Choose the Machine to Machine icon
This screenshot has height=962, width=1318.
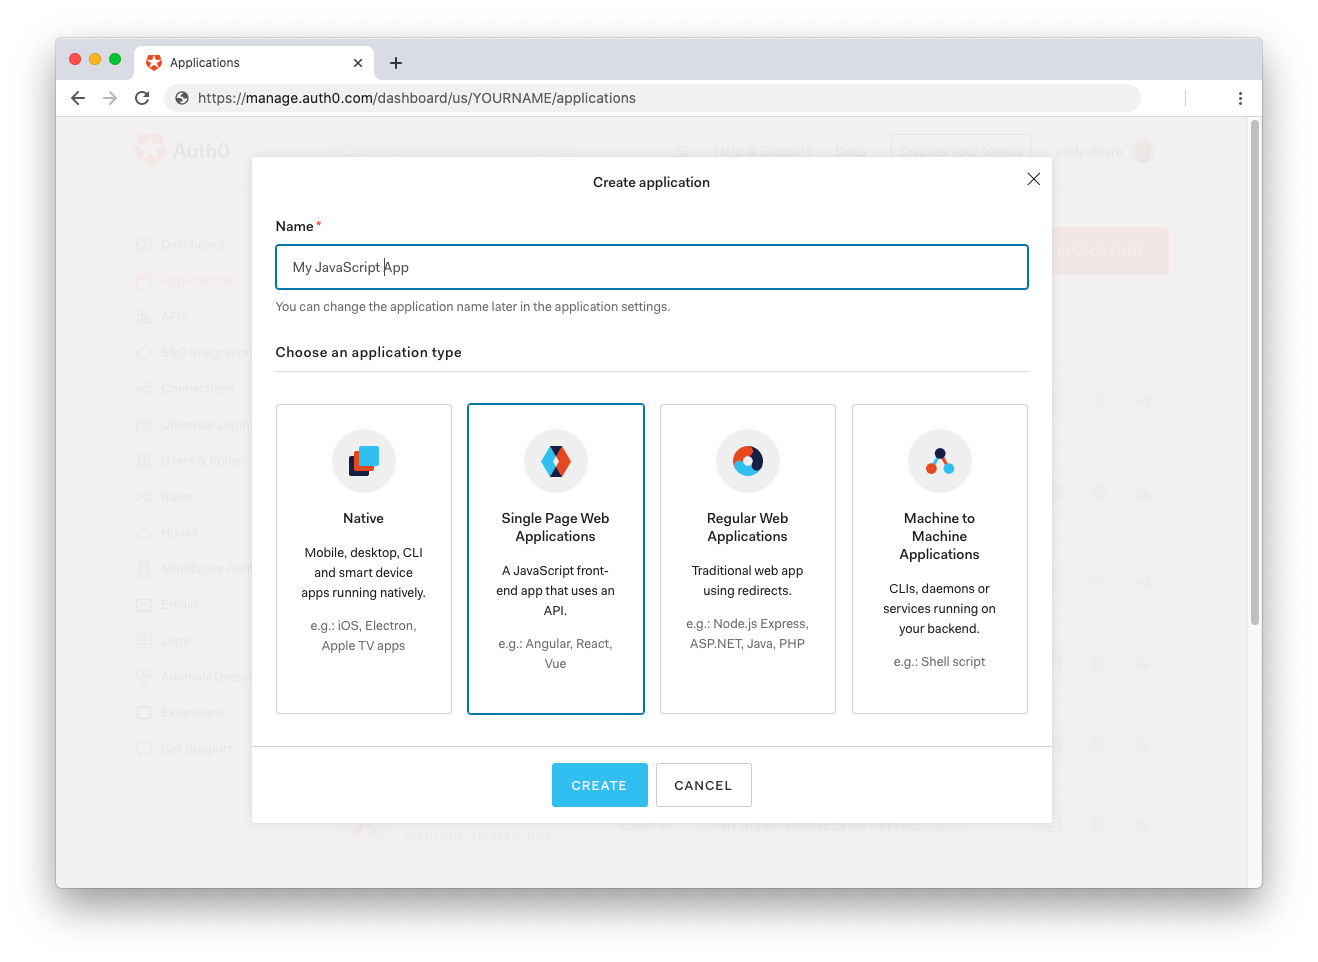pyautogui.click(x=940, y=461)
